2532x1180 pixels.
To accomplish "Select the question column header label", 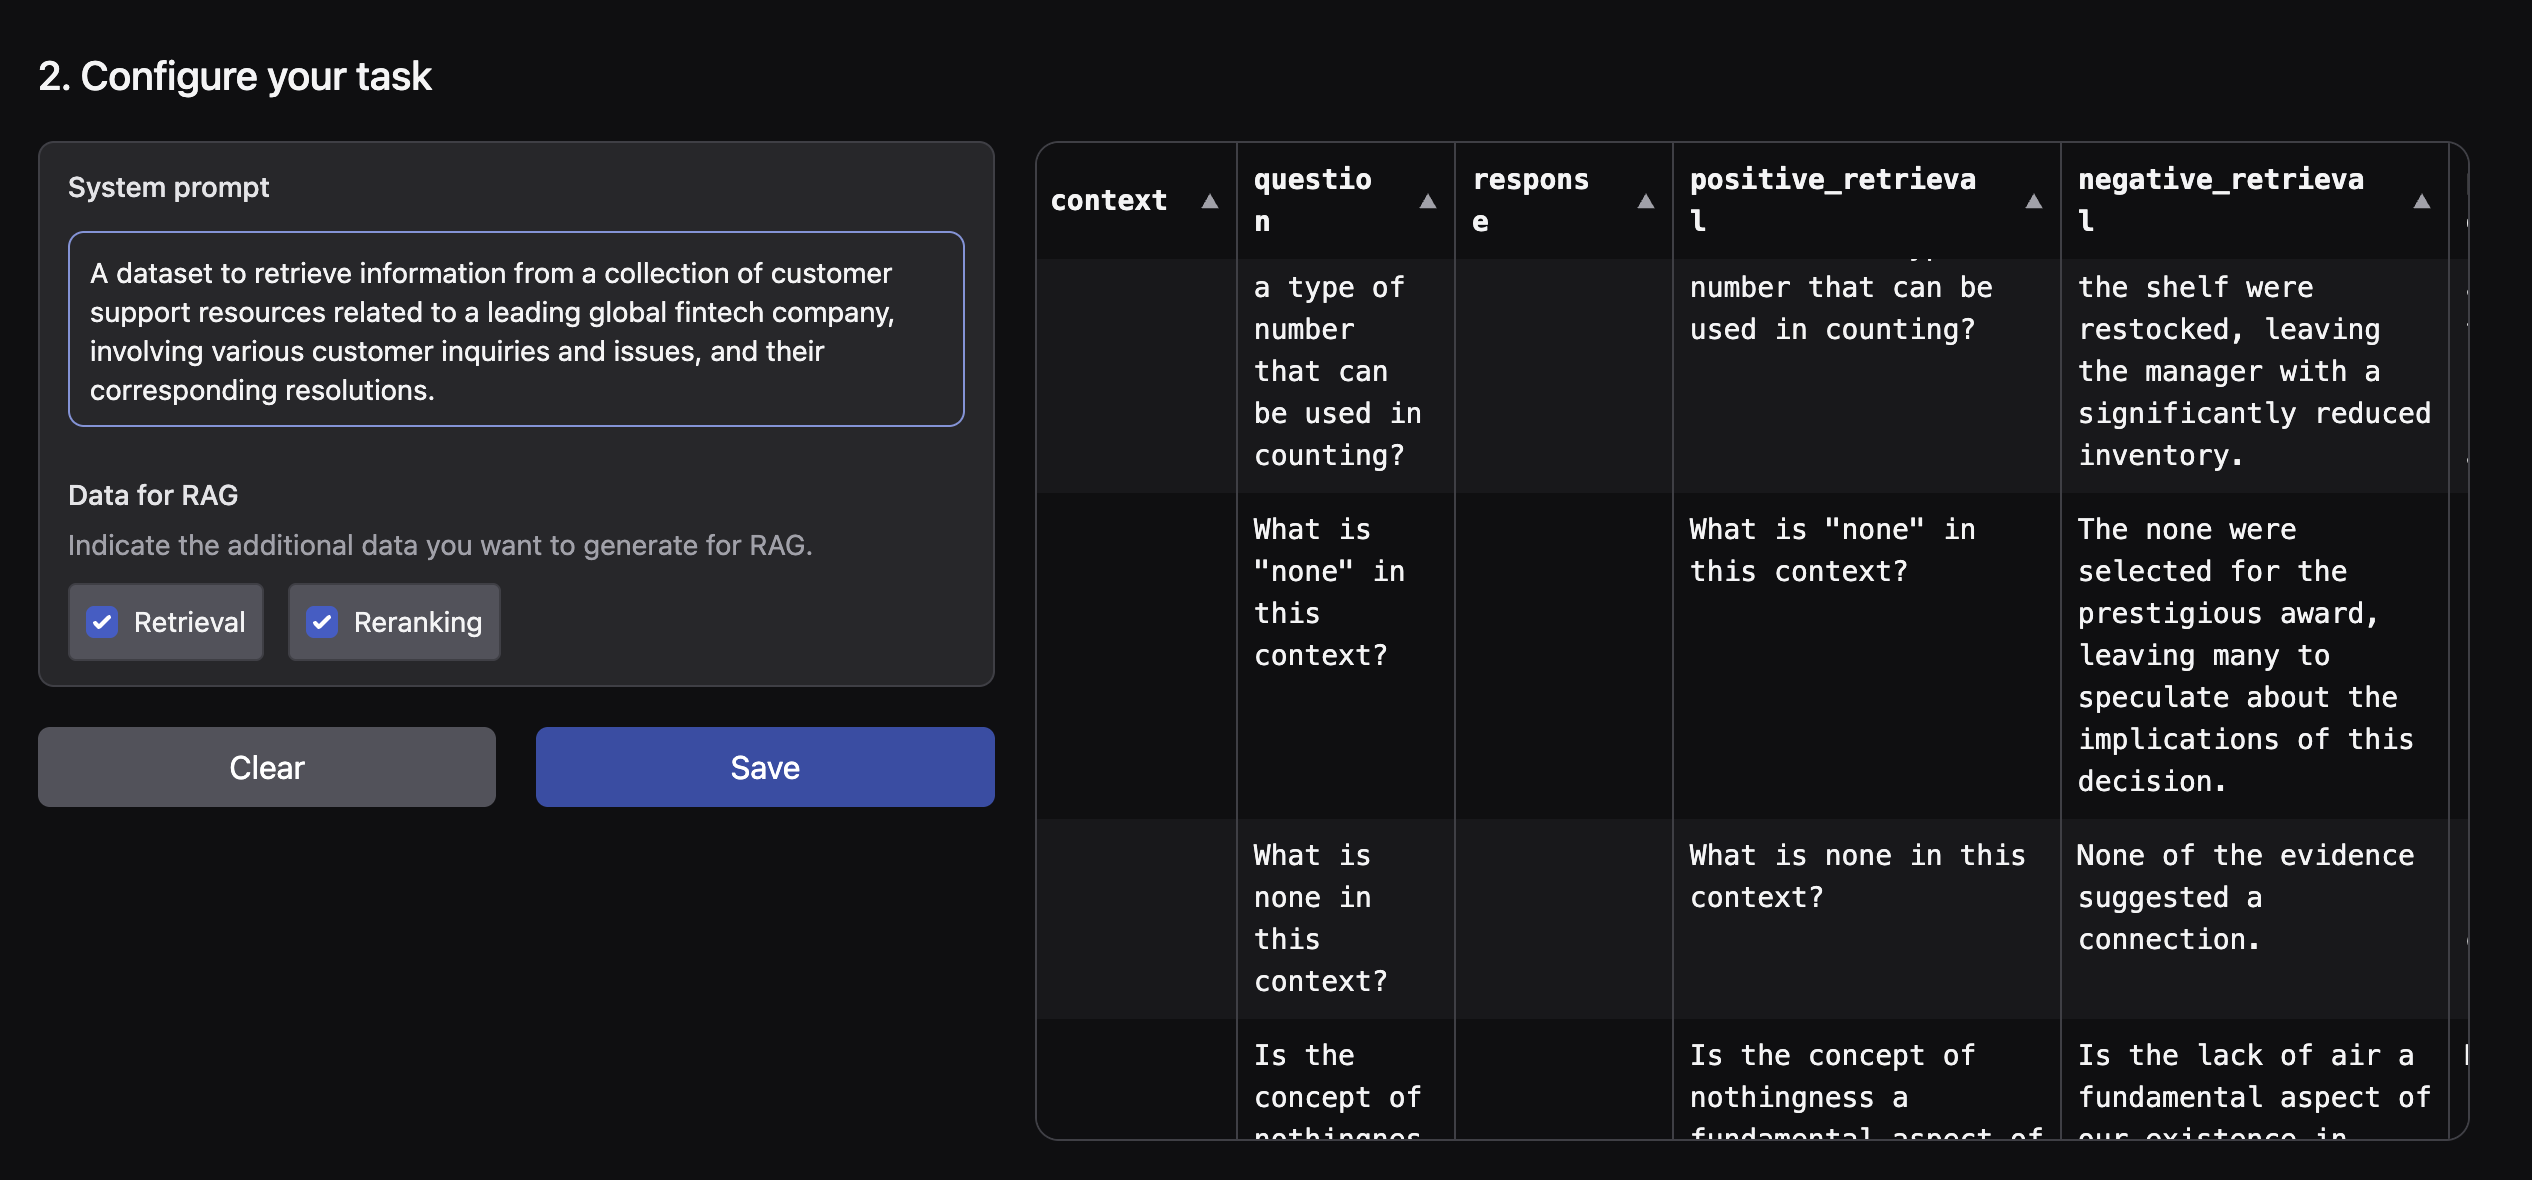I will point(1312,200).
